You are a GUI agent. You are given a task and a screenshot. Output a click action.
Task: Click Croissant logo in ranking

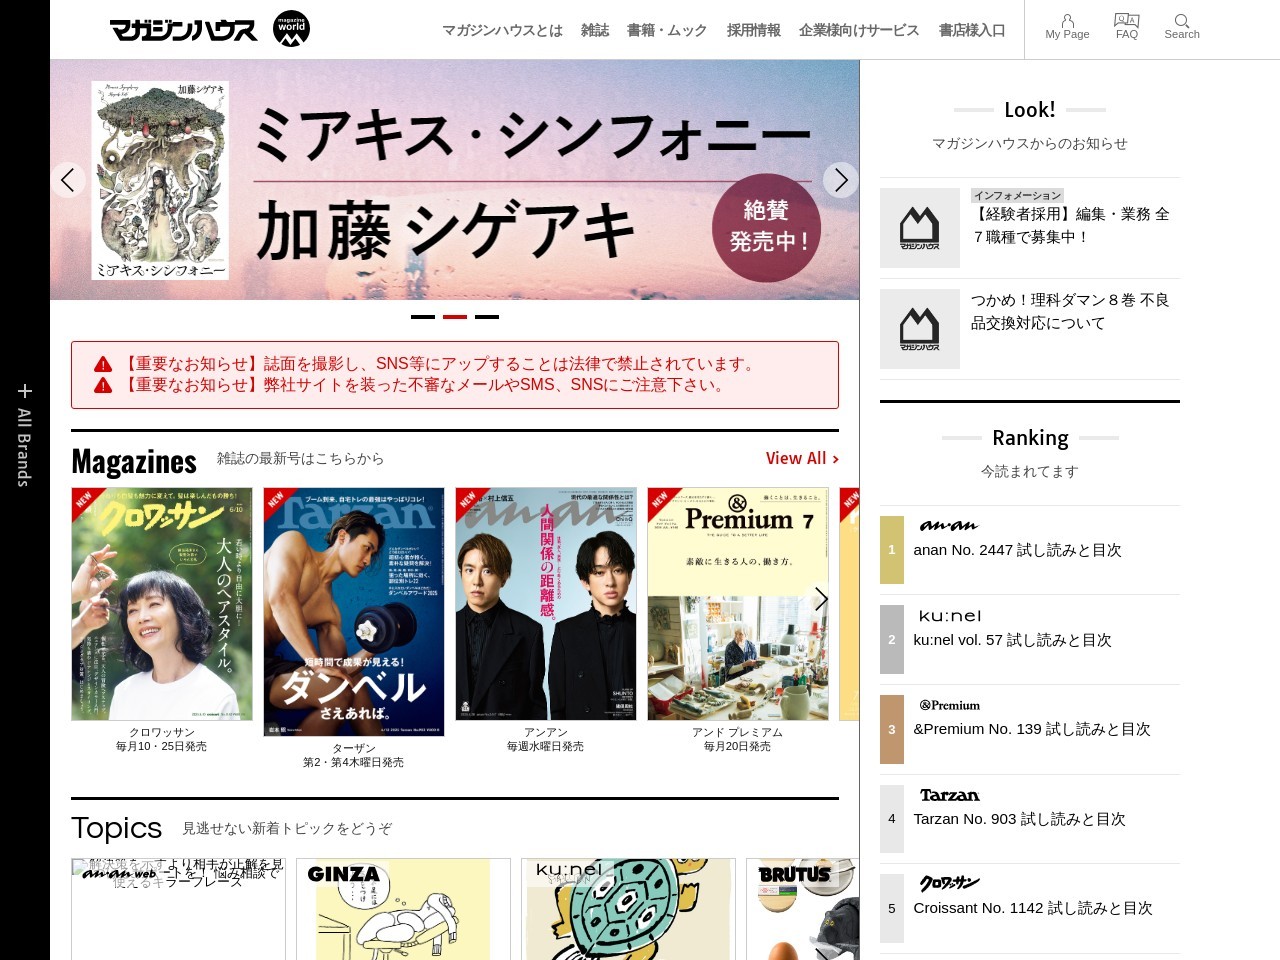point(949,883)
